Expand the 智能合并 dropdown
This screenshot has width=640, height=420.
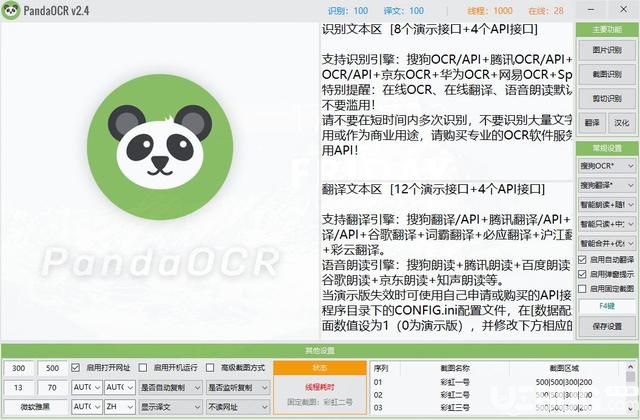pyautogui.click(x=607, y=243)
